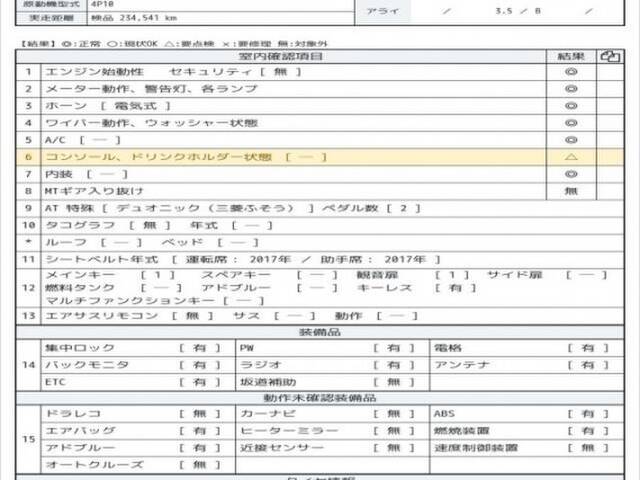Click the キーレス label
The image size is (640, 480).
384,288
